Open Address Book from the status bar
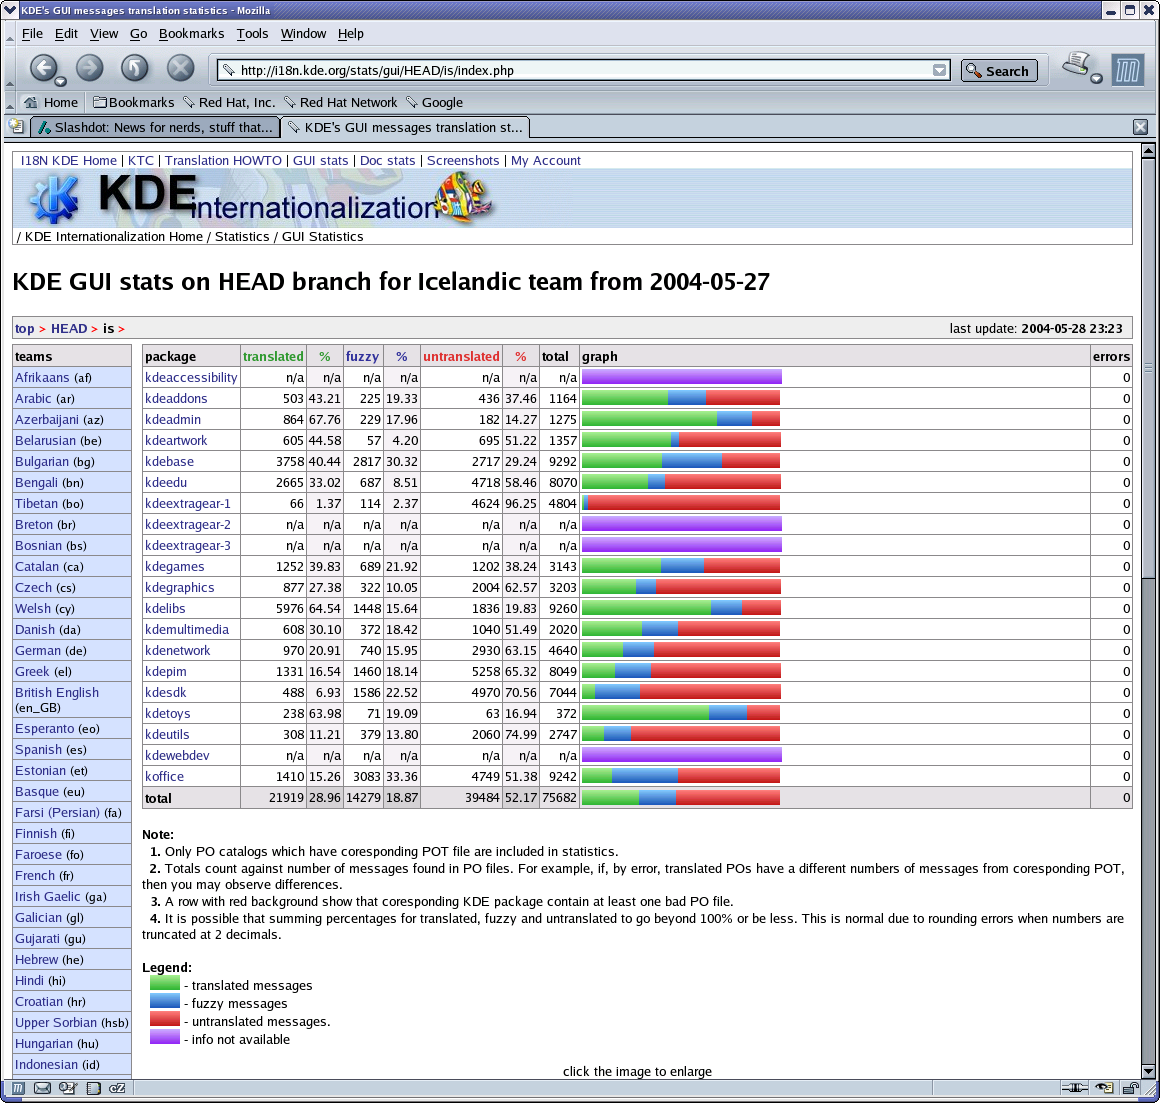 tap(93, 1088)
